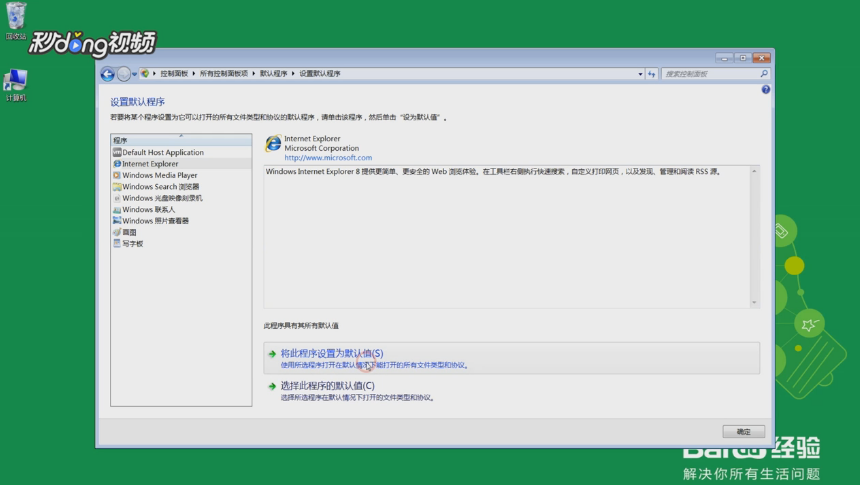Open the recent pages dropdown arrow
The width and height of the screenshot is (860, 485).
point(134,74)
